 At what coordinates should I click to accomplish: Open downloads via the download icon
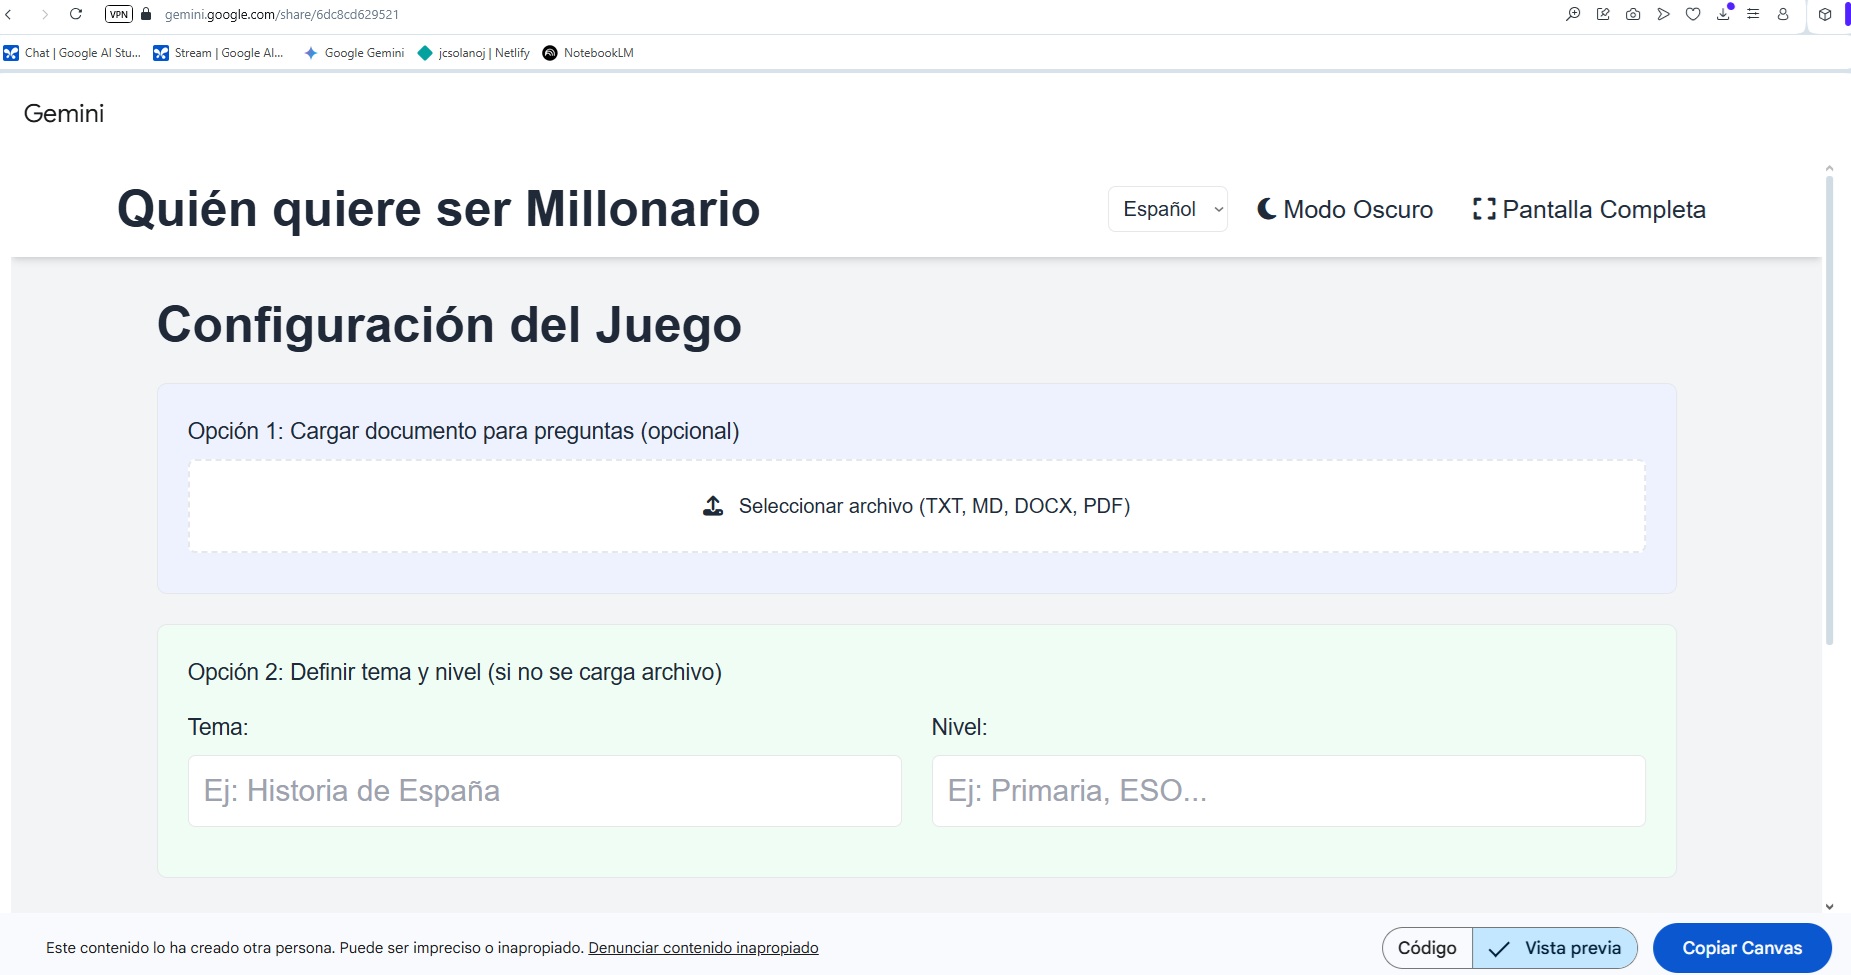point(1723,14)
